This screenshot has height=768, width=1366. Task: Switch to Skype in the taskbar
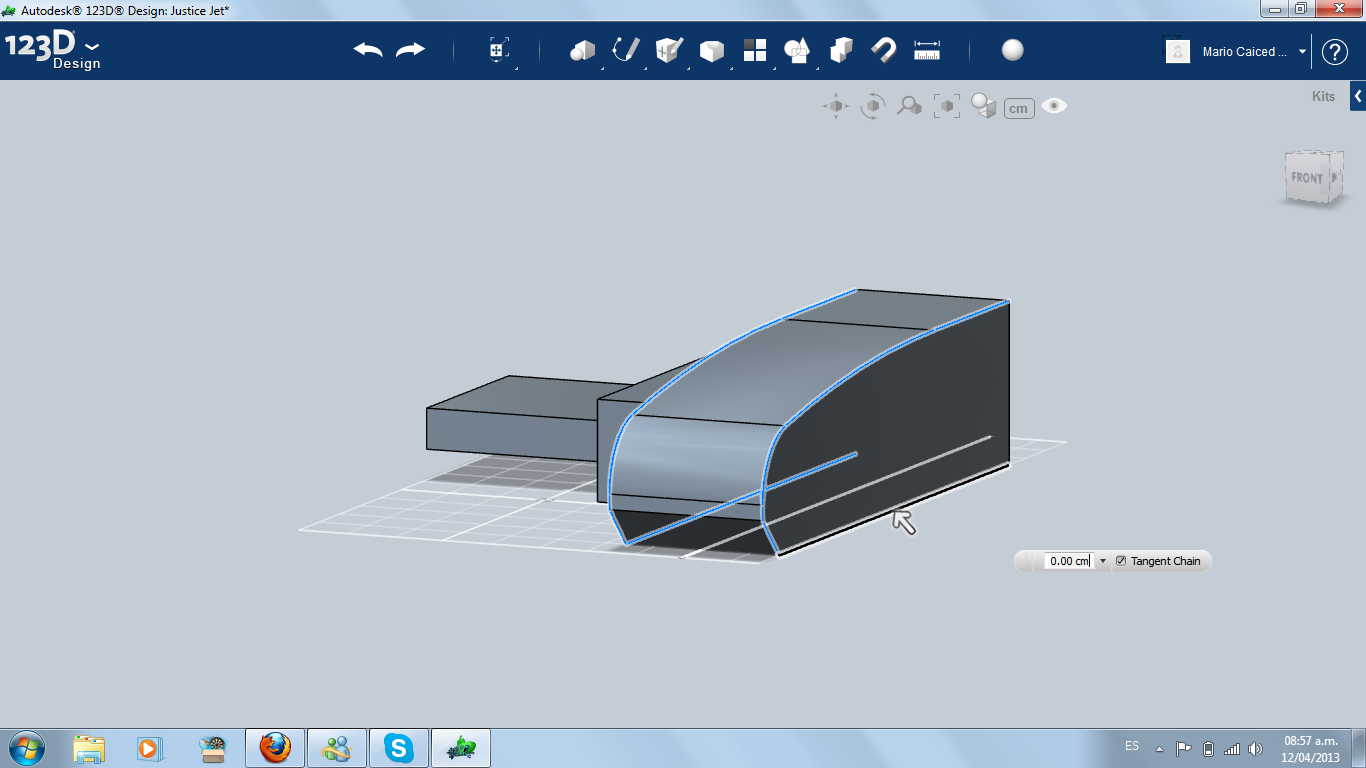pos(399,748)
